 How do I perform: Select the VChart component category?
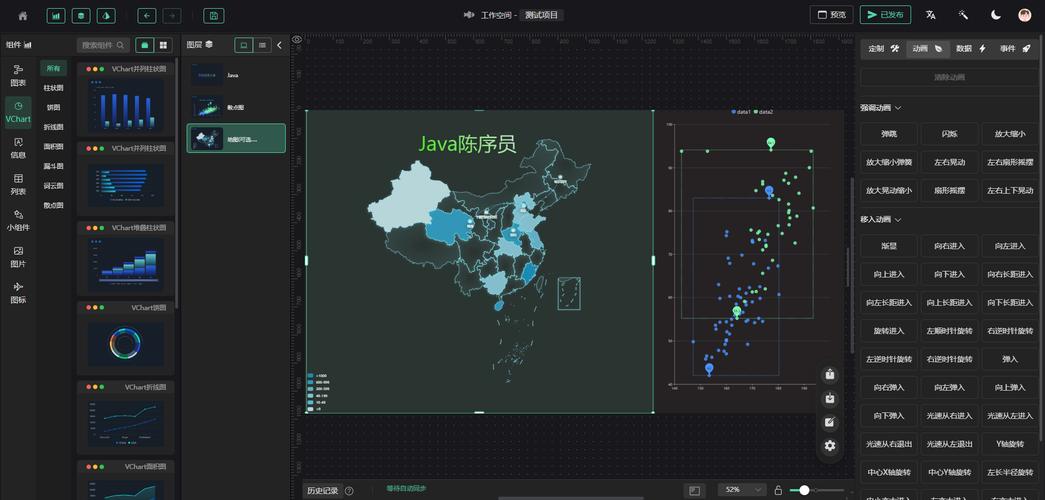click(x=18, y=112)
